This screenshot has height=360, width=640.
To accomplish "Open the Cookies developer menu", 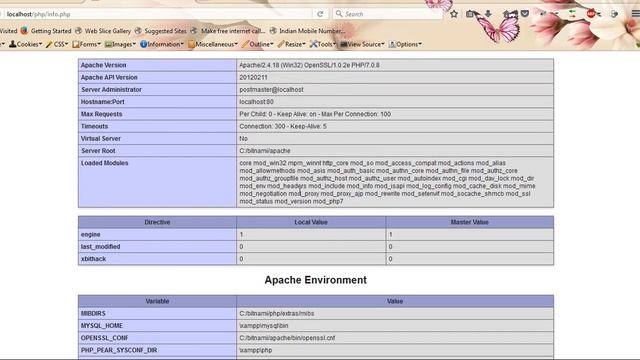I will pyautogui.click(x=25, y=44).
